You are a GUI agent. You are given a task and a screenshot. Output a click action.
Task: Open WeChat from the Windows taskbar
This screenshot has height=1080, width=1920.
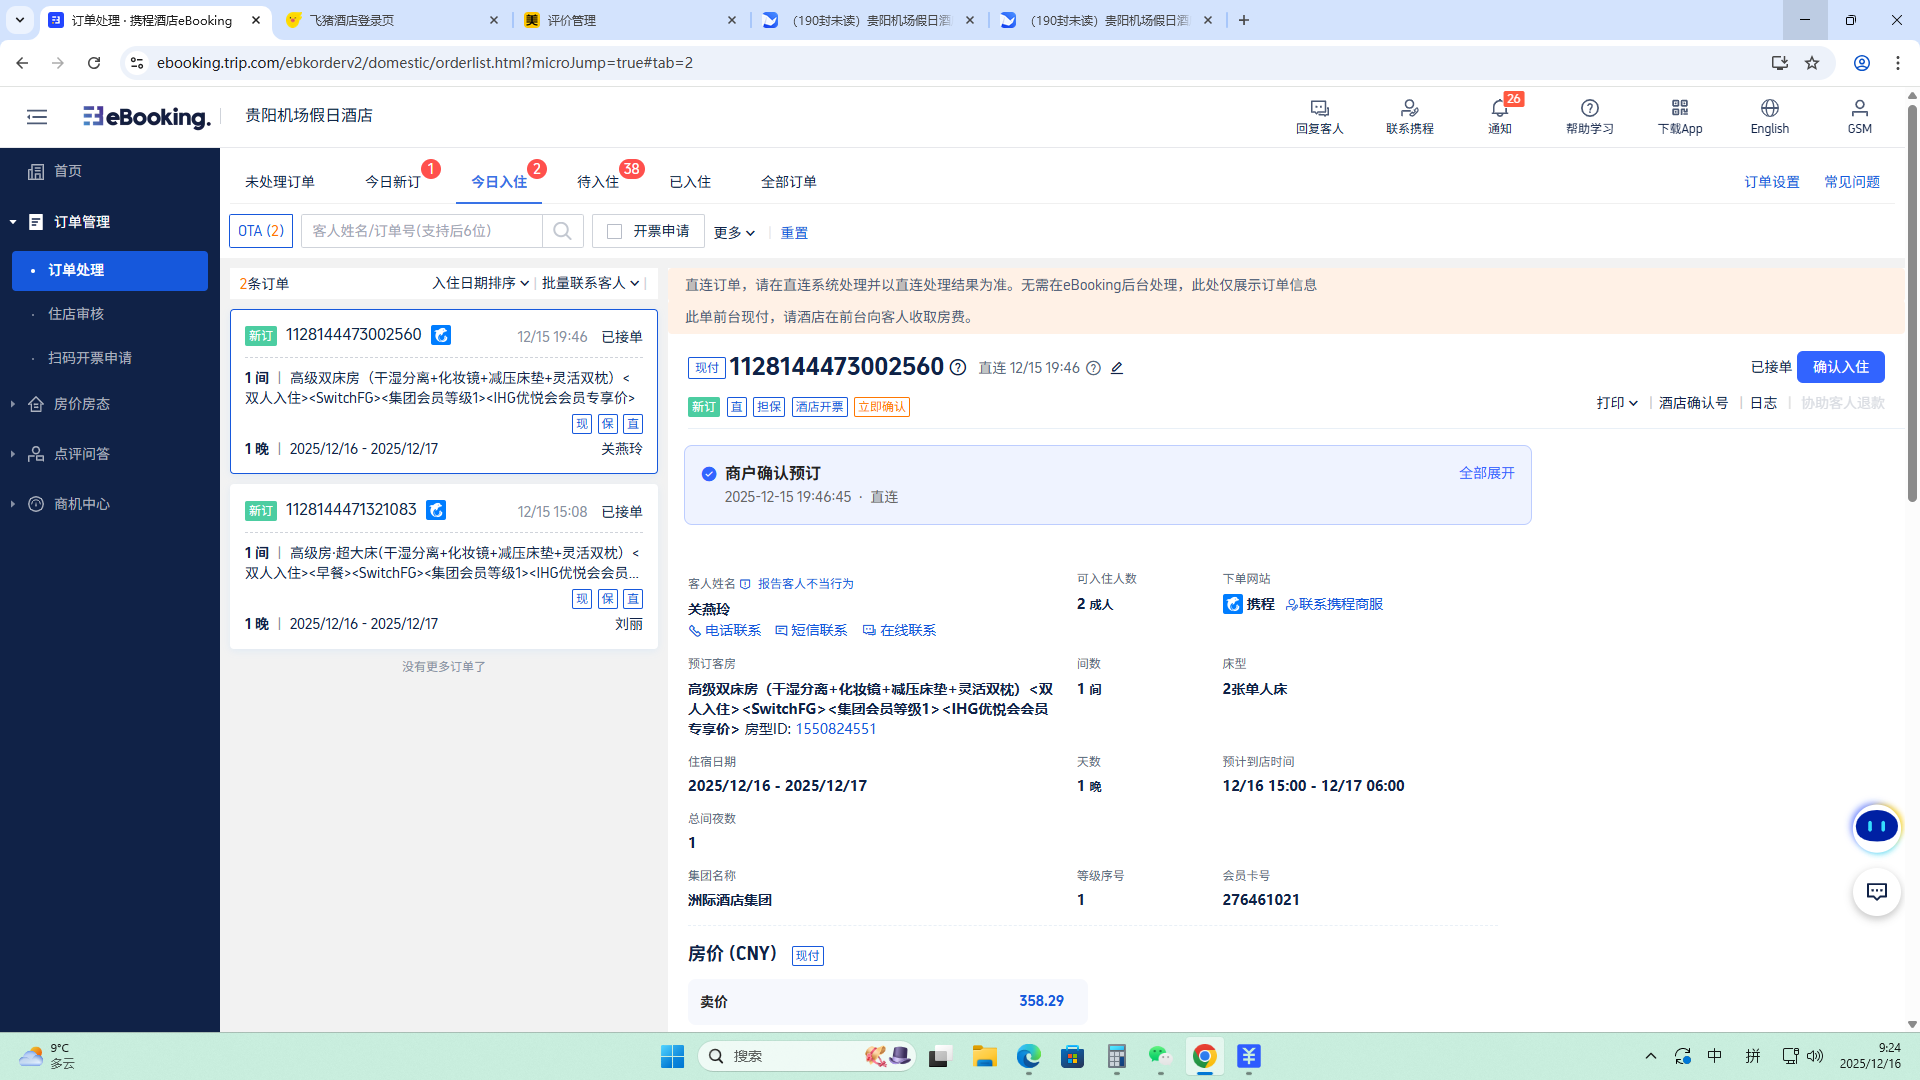coord(1159,1056)
